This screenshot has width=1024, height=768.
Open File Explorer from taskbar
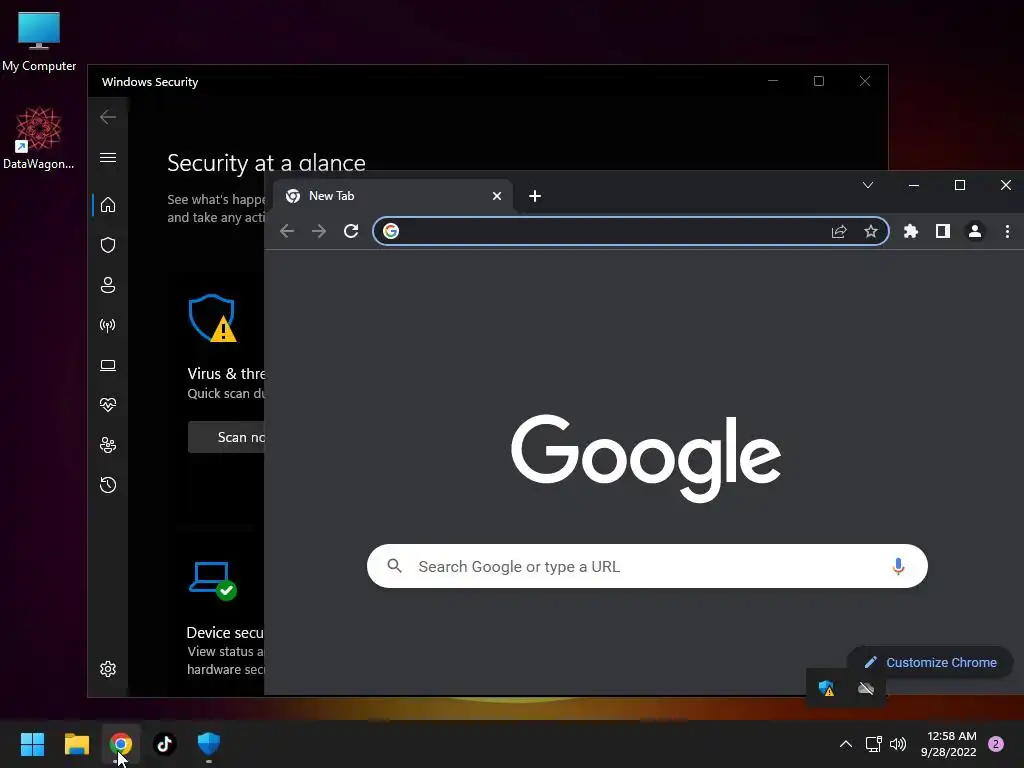point(76,744)
